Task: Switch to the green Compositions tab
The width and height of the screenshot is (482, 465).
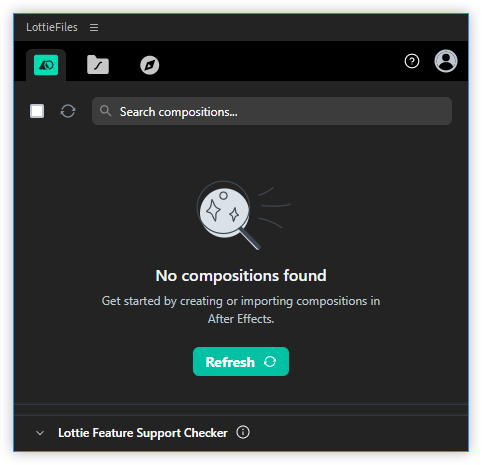Action: coord(46,65)
